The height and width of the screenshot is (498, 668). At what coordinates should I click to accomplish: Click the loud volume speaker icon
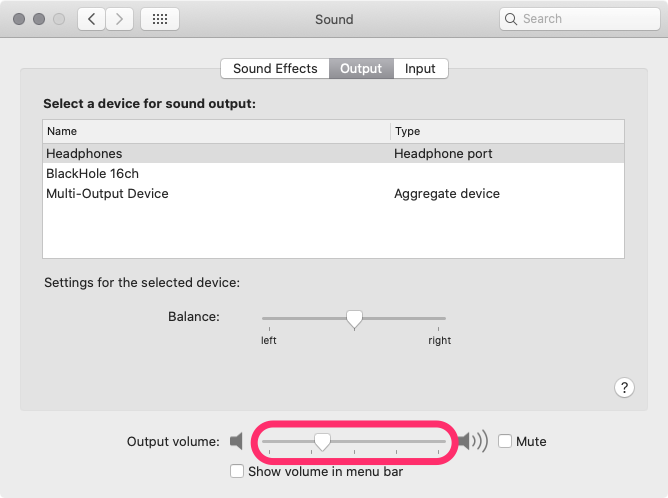[473, 441]
